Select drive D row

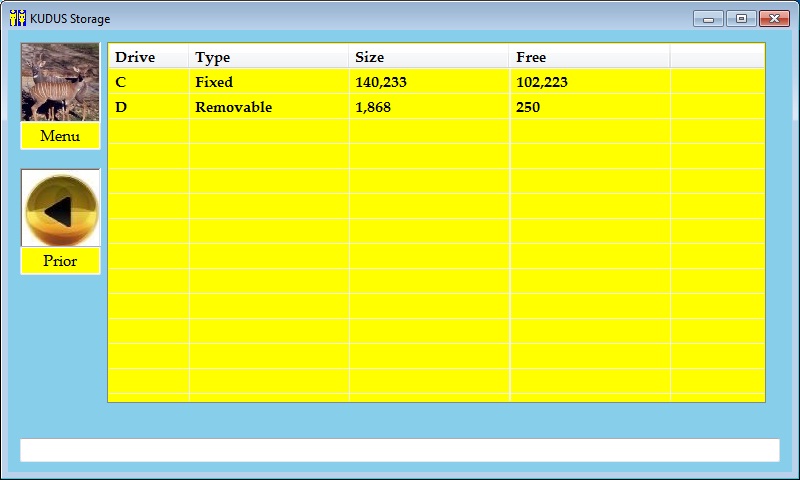(x=121, y=107)
